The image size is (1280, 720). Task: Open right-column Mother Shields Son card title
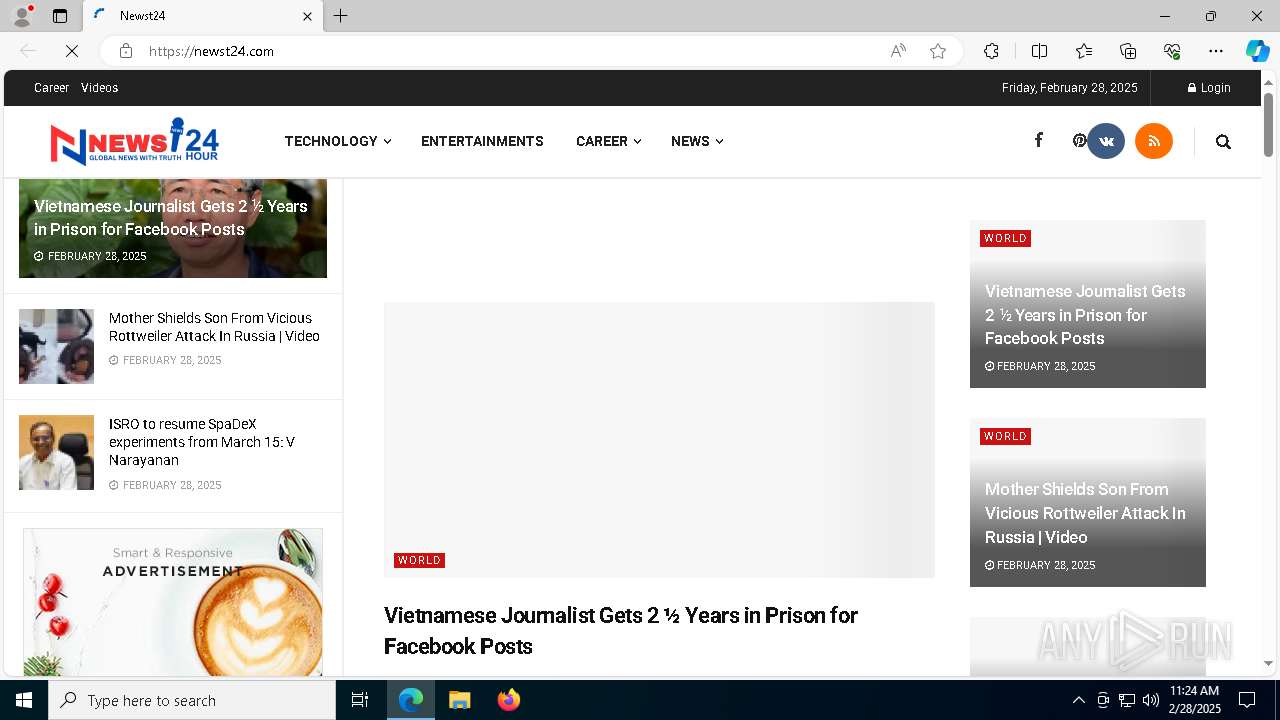1085,513
